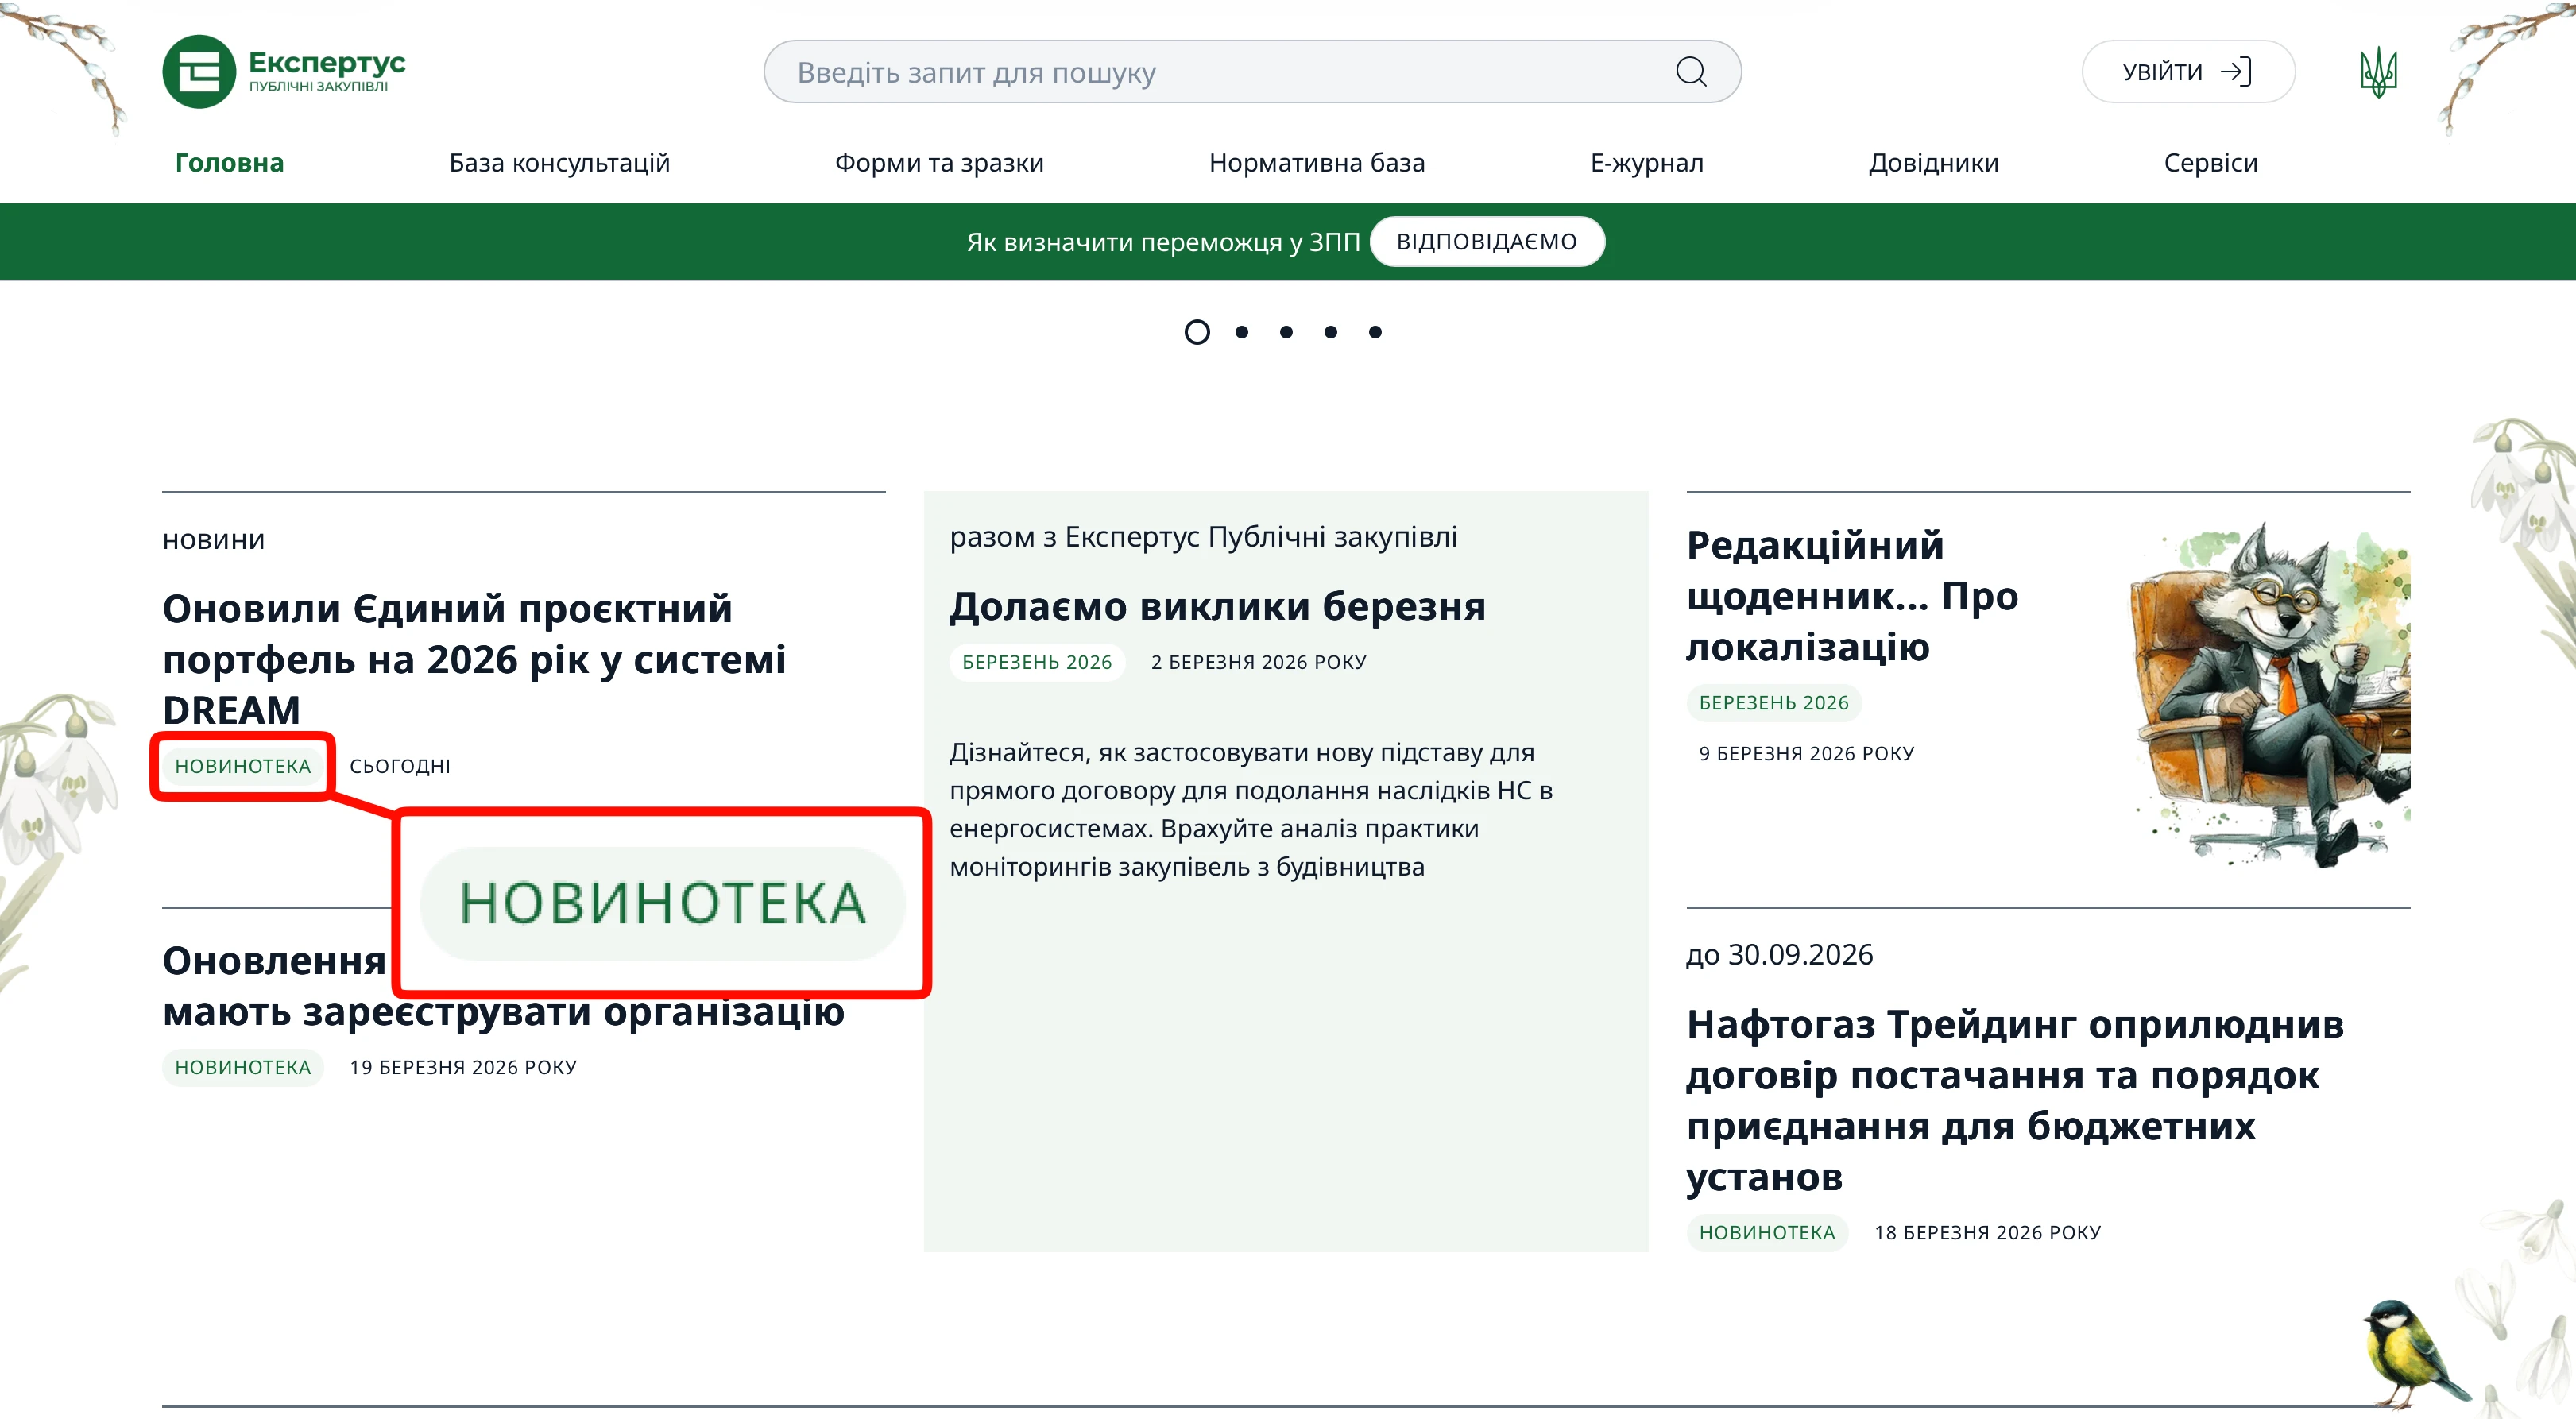Image resolution: width=2576 pixels, height=1419 pixels.
Task: Click the second carousel progress dot
Action: coord(1243,332)
